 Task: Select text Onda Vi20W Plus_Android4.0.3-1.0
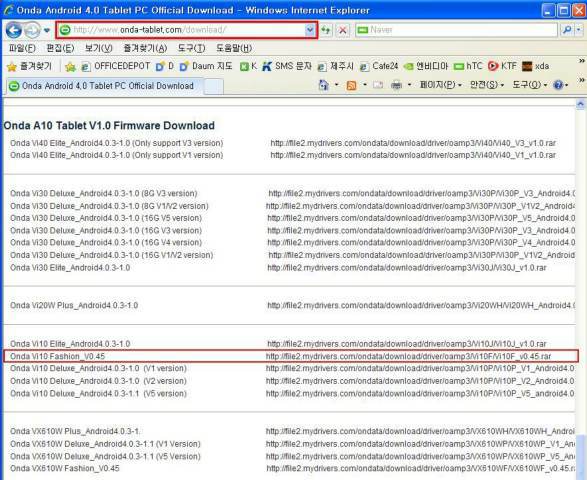(74, 306)
